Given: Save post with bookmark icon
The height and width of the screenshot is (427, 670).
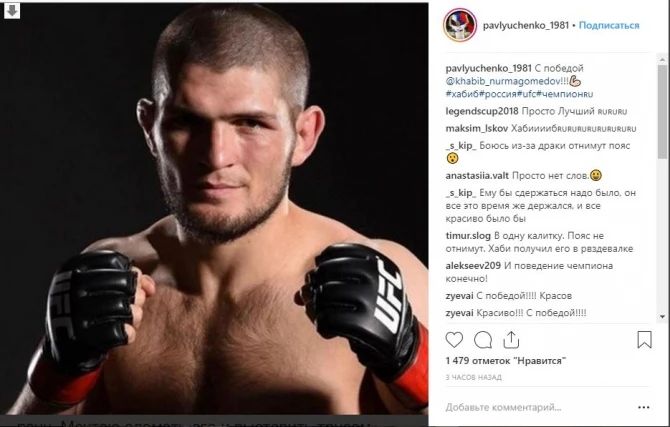Looking at the screenshot, I should [x=644, y=340].
